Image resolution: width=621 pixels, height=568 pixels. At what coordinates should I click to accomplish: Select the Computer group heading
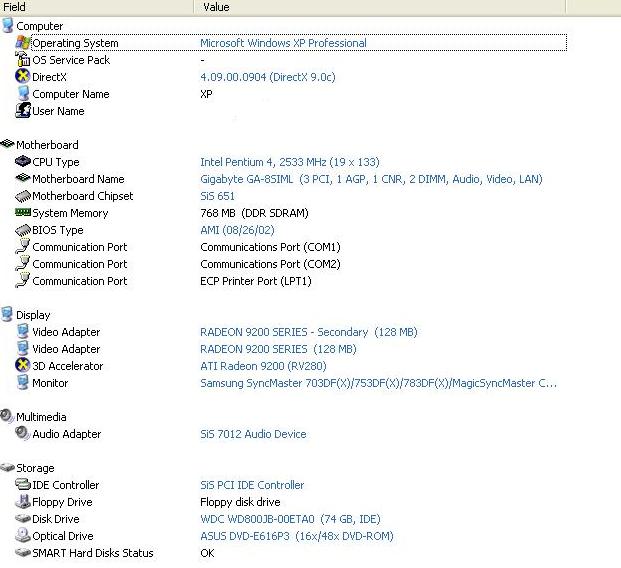(39, 26)
